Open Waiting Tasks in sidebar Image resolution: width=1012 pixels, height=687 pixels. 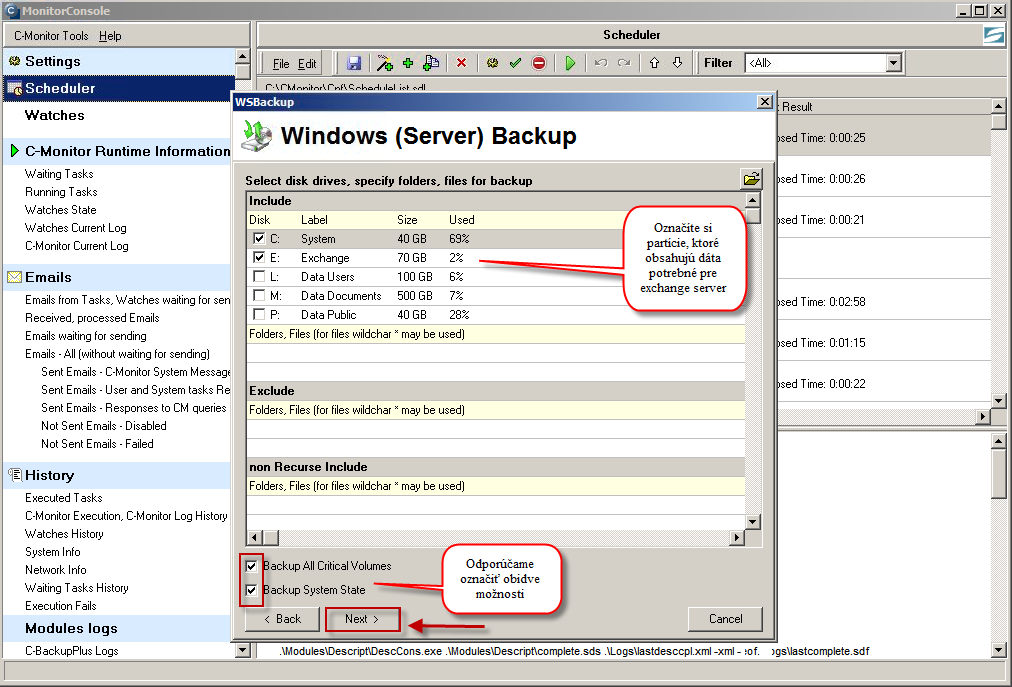59,174
